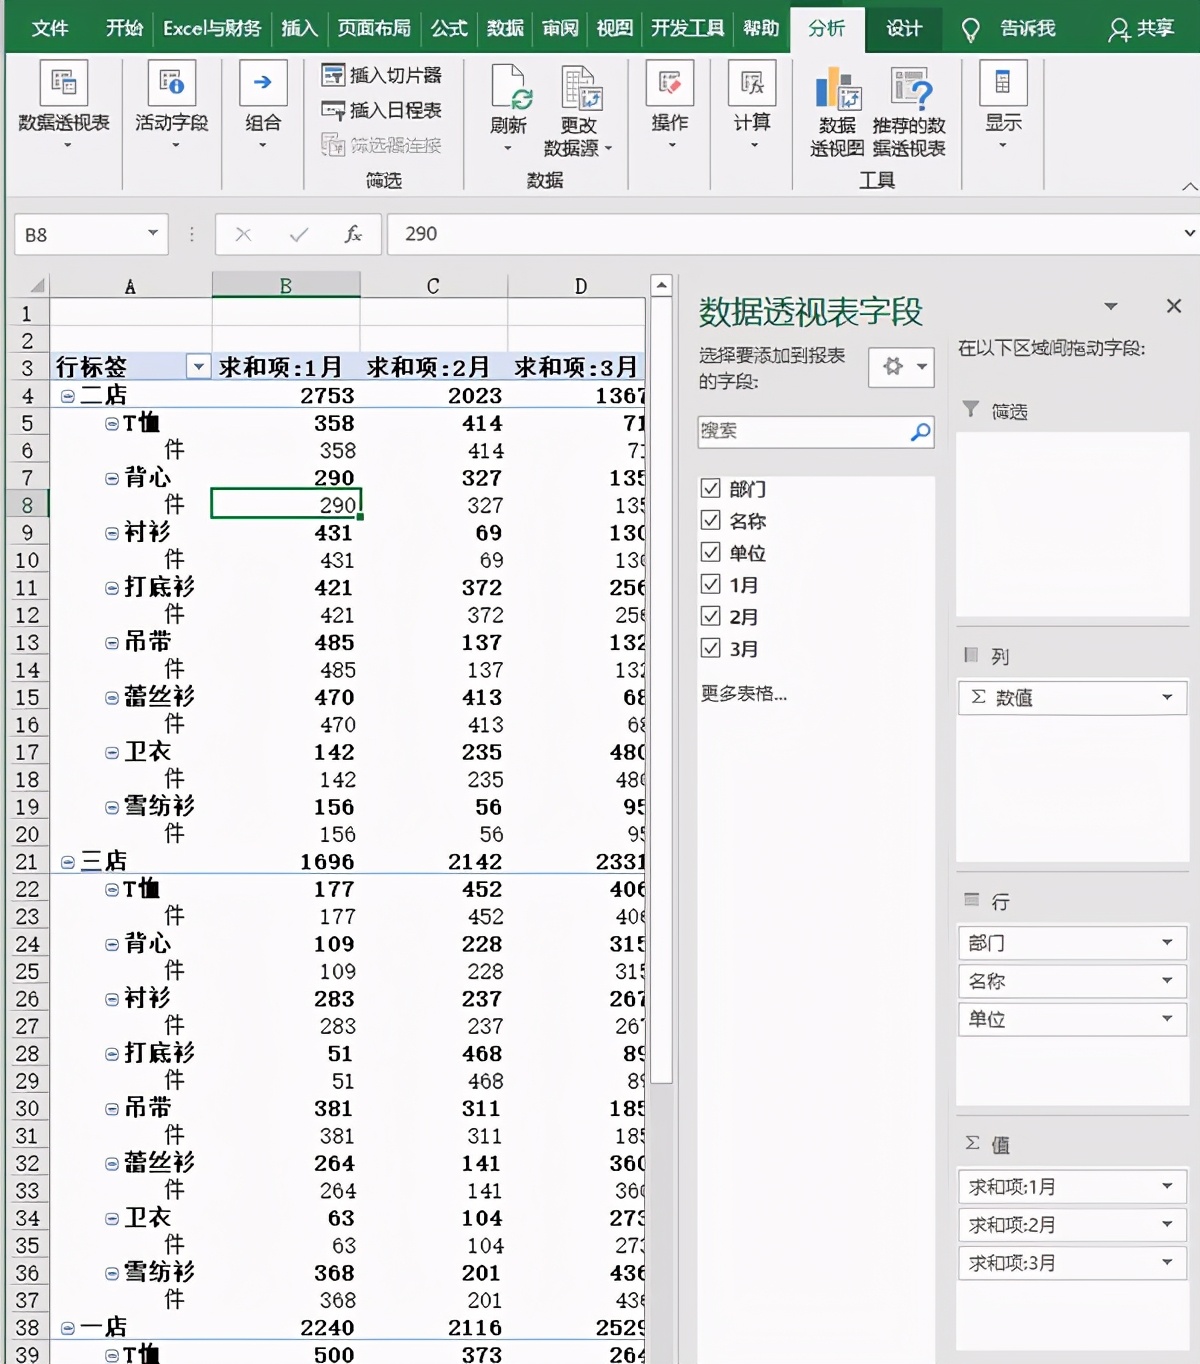This screenshot has height=1364, width=1200.
Task: Open the 求和项:2月 value field dropdown
Action: pos(1167,1224)
